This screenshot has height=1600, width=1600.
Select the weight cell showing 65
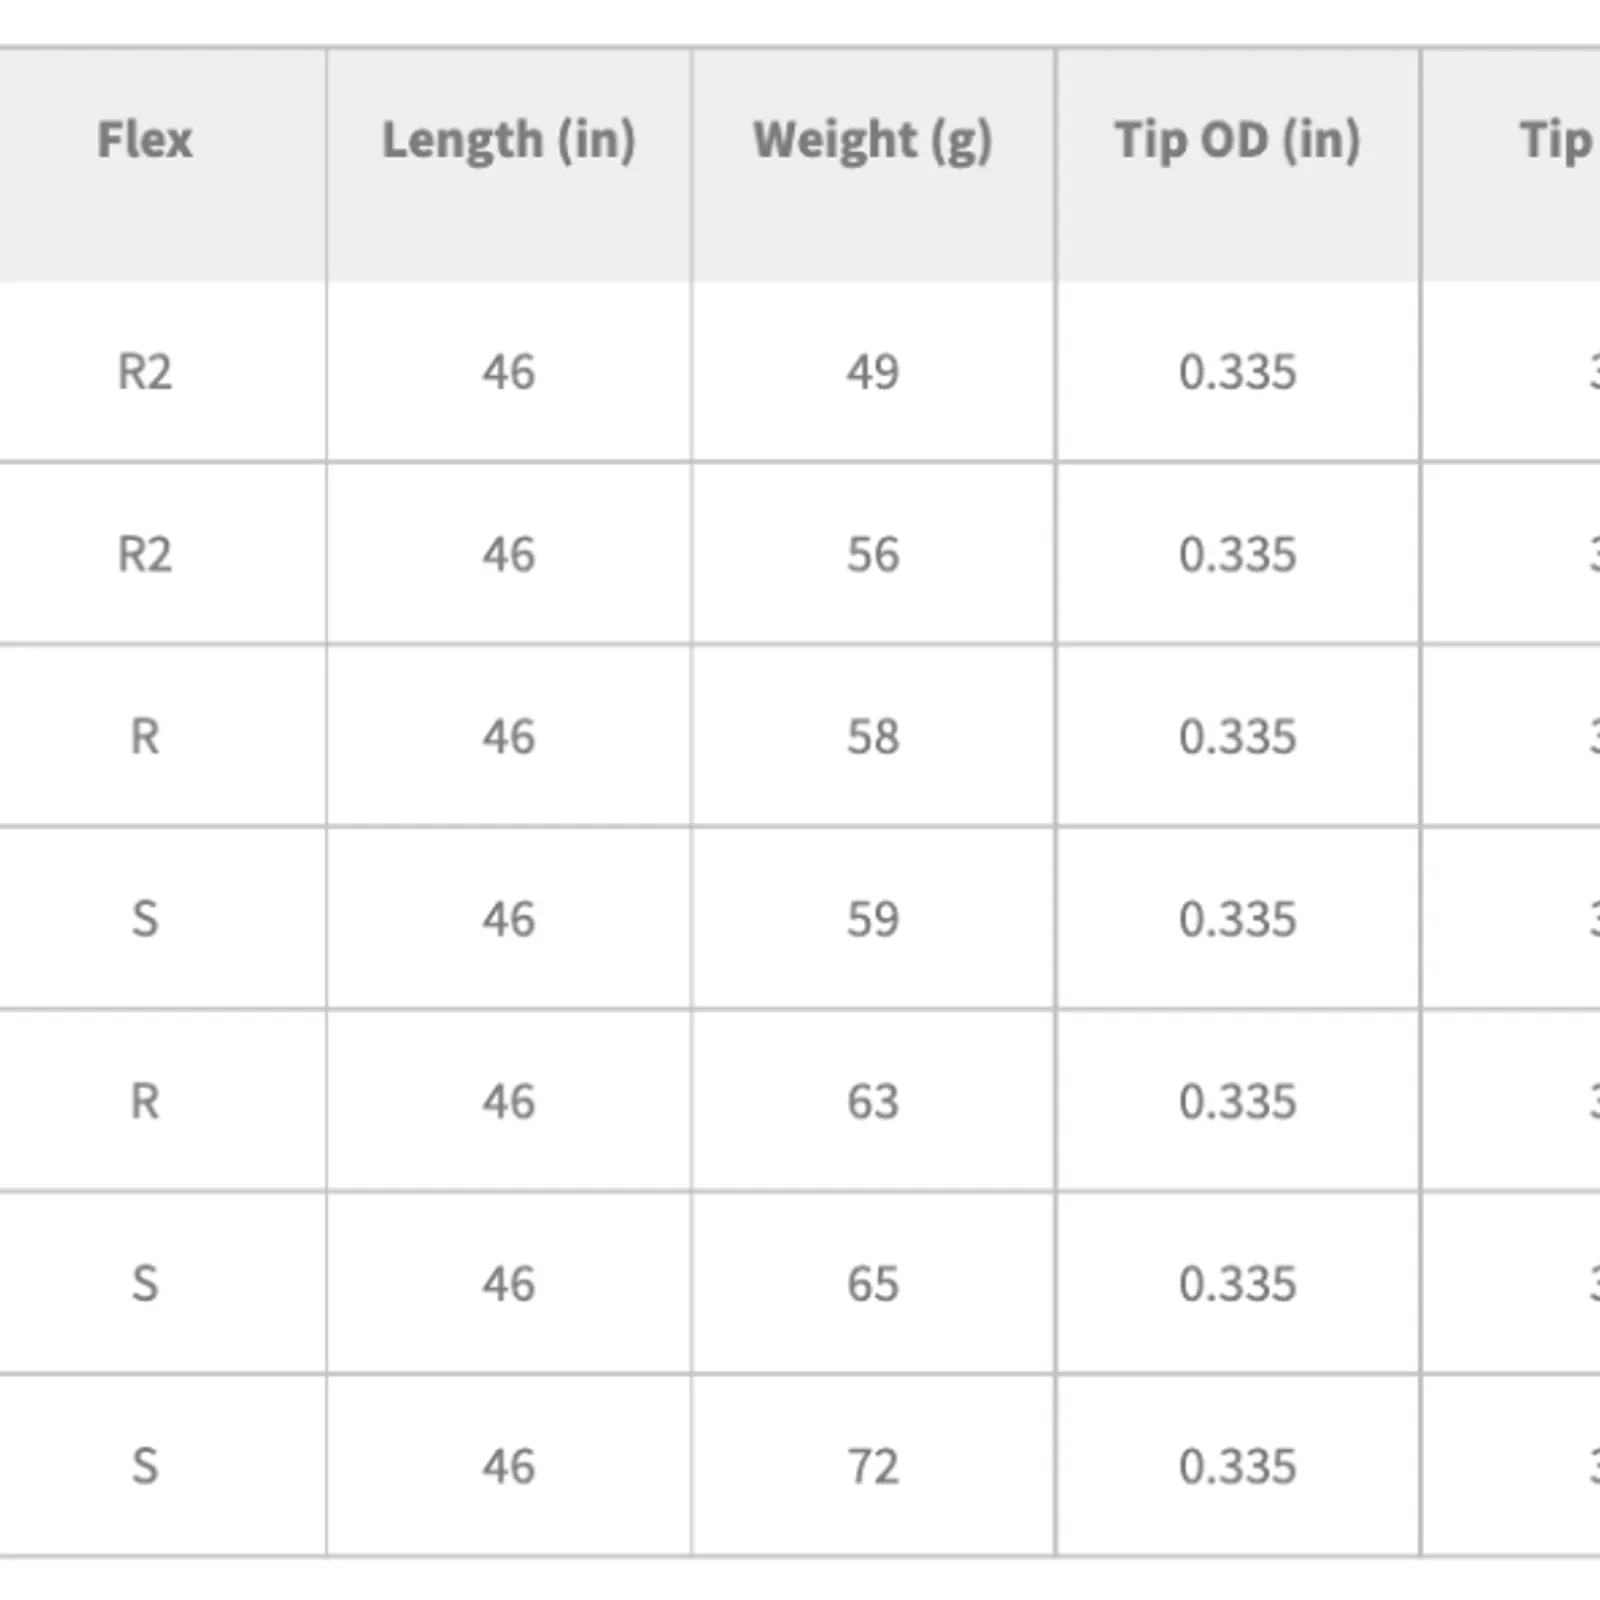(x=873, y=1284)
